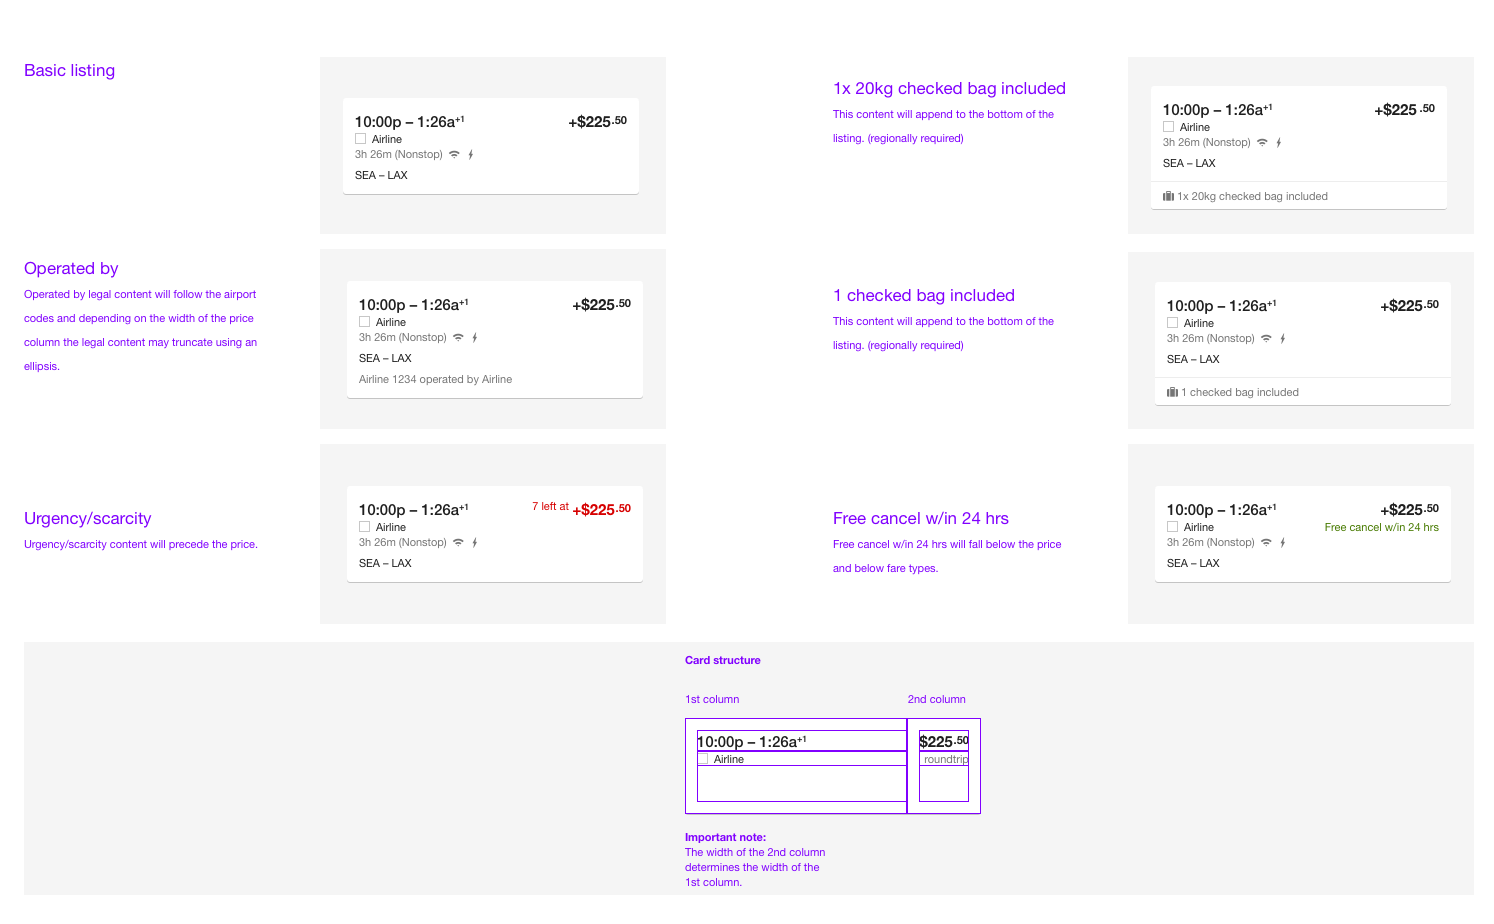Click the '1st column' label
Screen dimensions: 1494x924
coord(712,699)
